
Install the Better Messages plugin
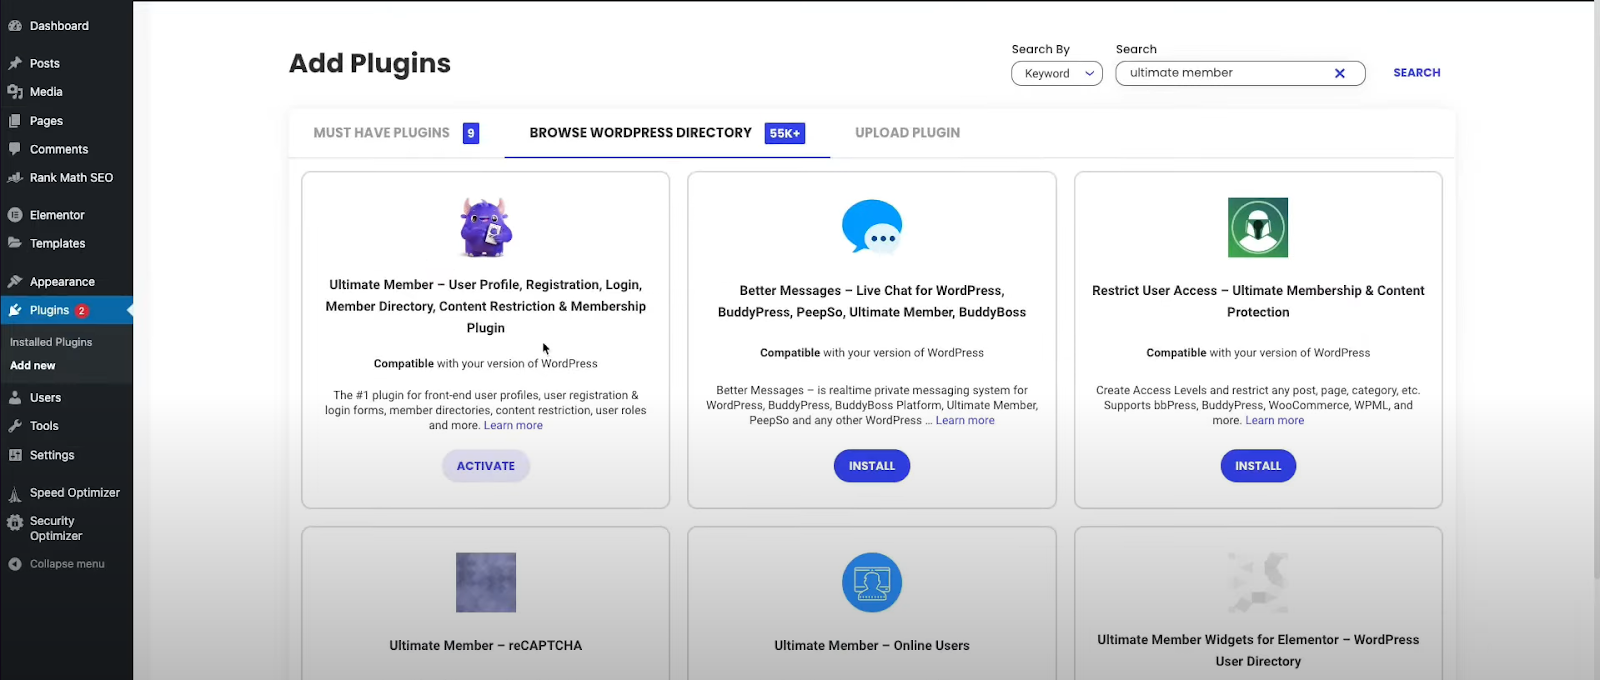pos(872,466)
